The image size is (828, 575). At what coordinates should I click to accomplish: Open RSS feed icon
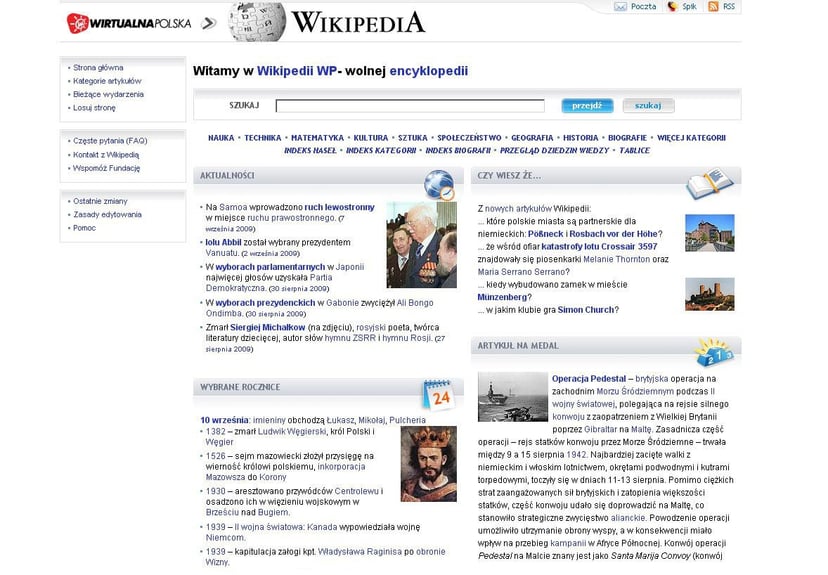(713, 6)
